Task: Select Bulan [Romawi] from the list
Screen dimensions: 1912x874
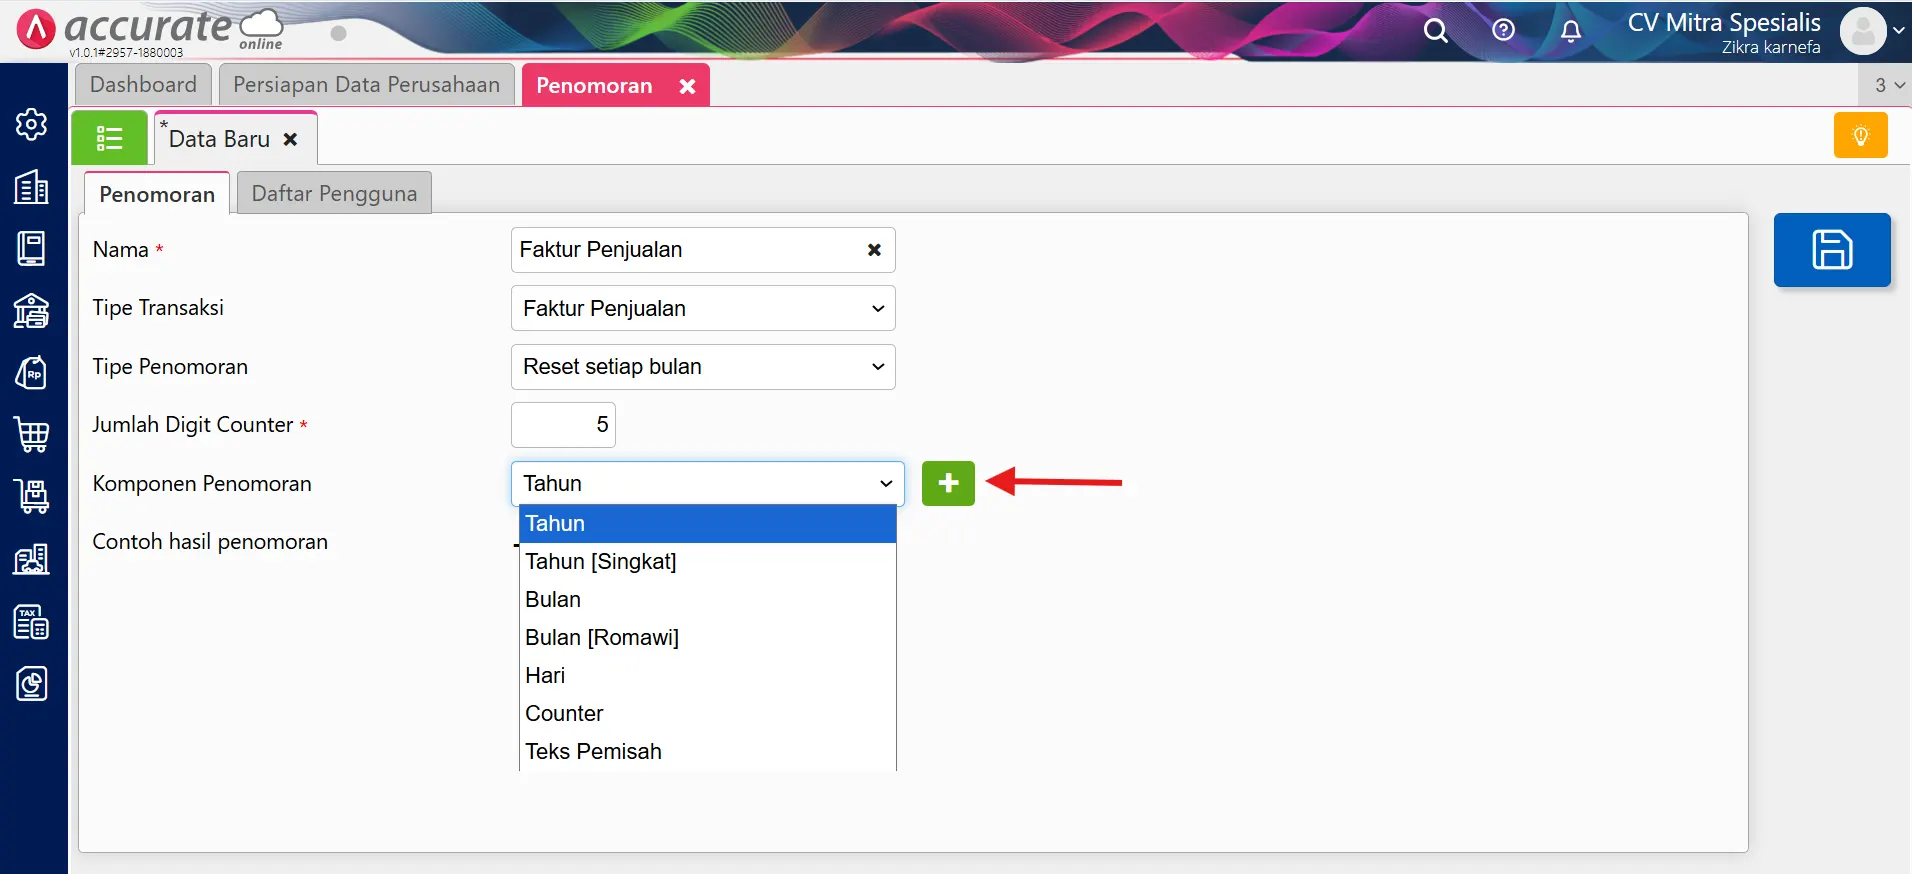Action: (602, 638)
